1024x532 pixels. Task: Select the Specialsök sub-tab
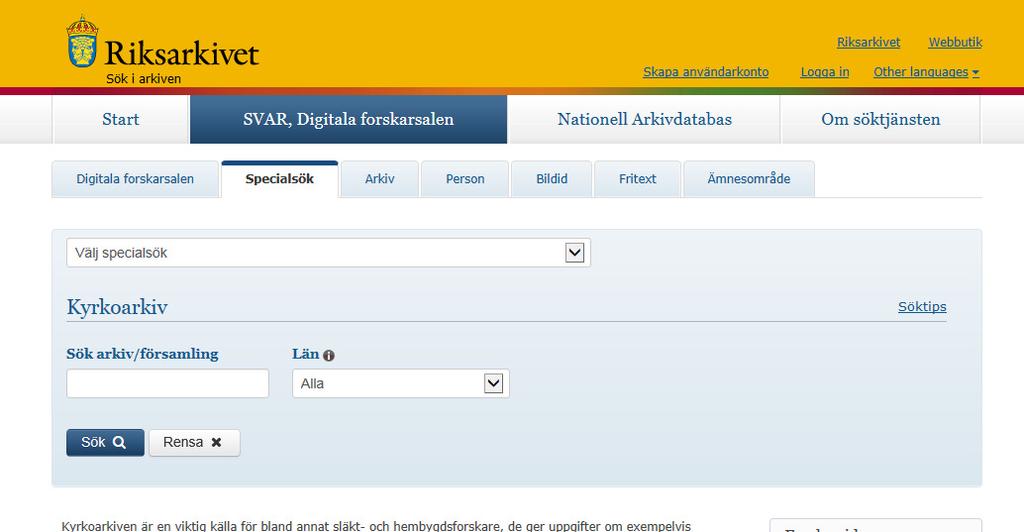click(280, 179)
